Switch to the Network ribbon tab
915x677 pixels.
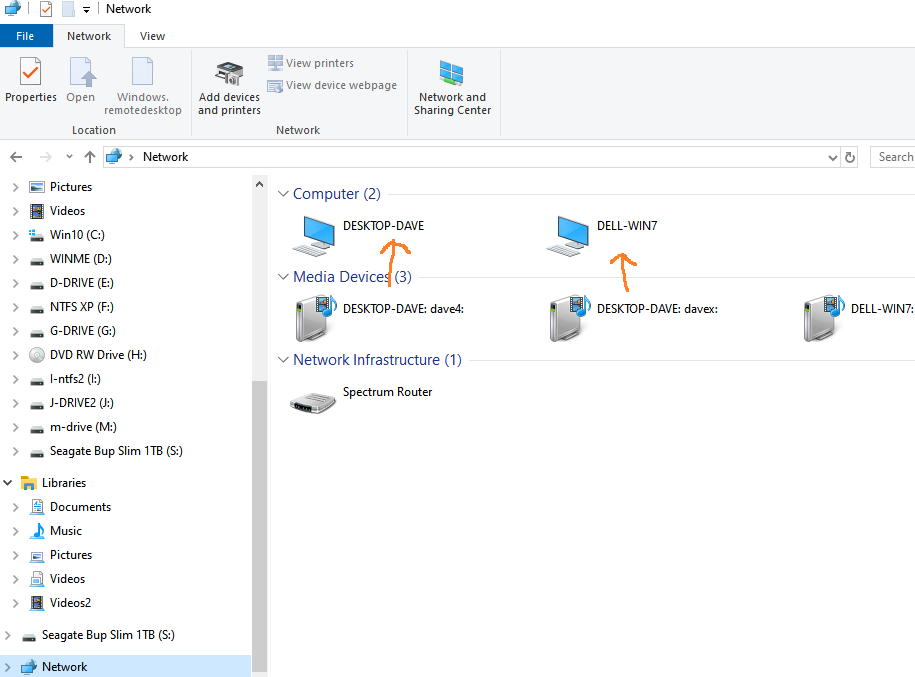(x=89, y=36)
